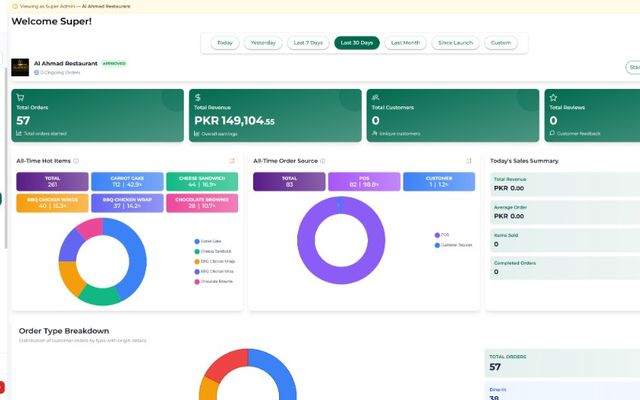The width and height of the screenshot is (640, 400).
Task: Click TOTAL ORDERS 57 box in breakdown section
Action: pyautogui.click(x=562, y=363)
